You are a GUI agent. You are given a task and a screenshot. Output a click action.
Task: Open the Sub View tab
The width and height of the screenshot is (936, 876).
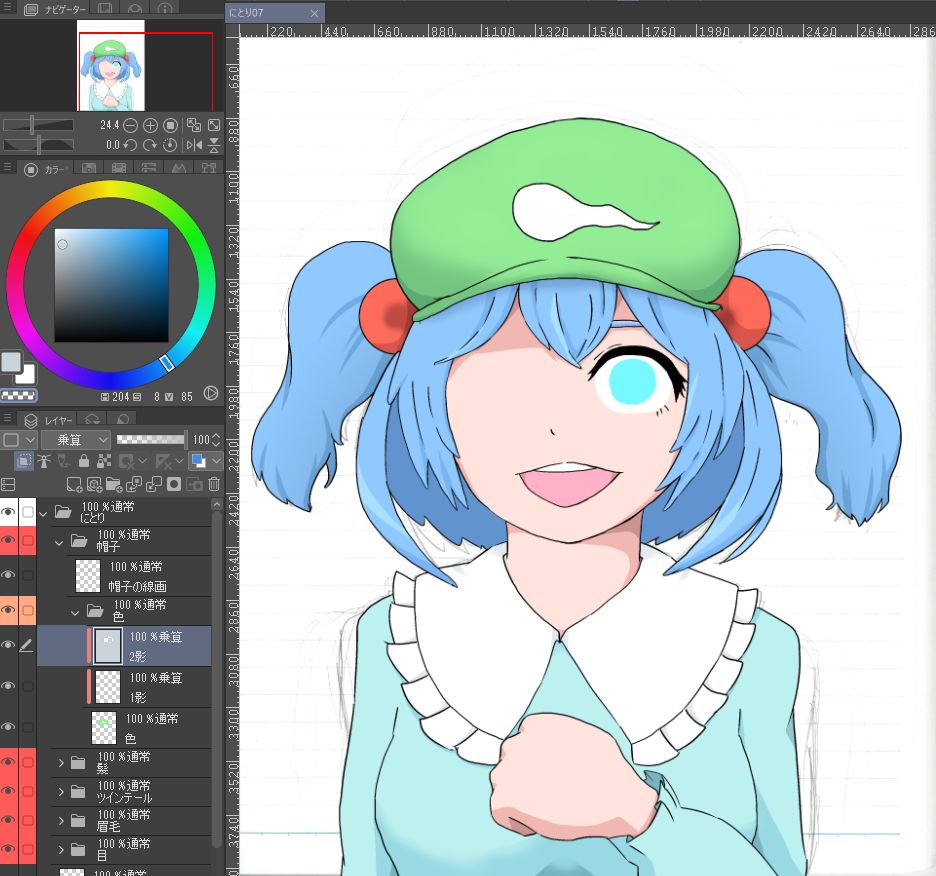click(105, 8)
